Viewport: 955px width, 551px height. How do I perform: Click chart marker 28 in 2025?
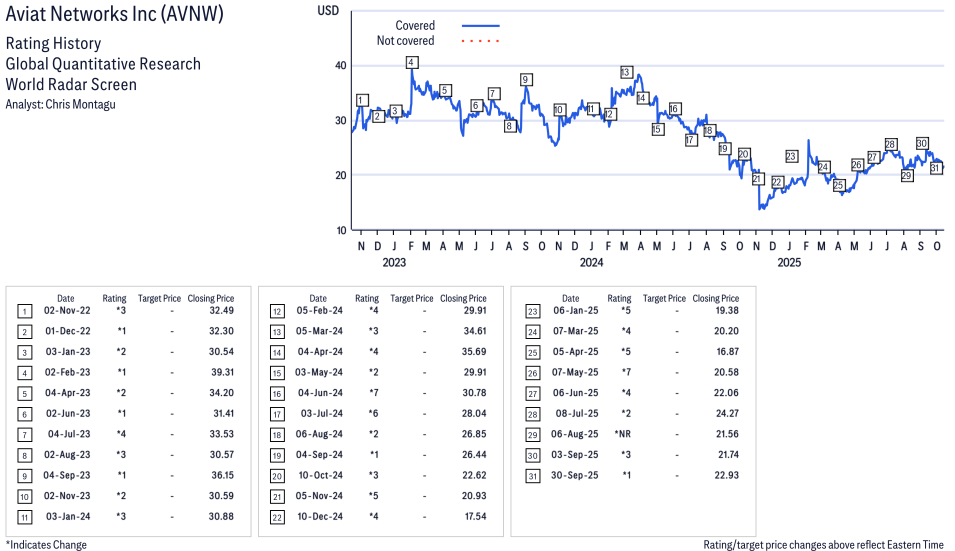coord(890,144)
